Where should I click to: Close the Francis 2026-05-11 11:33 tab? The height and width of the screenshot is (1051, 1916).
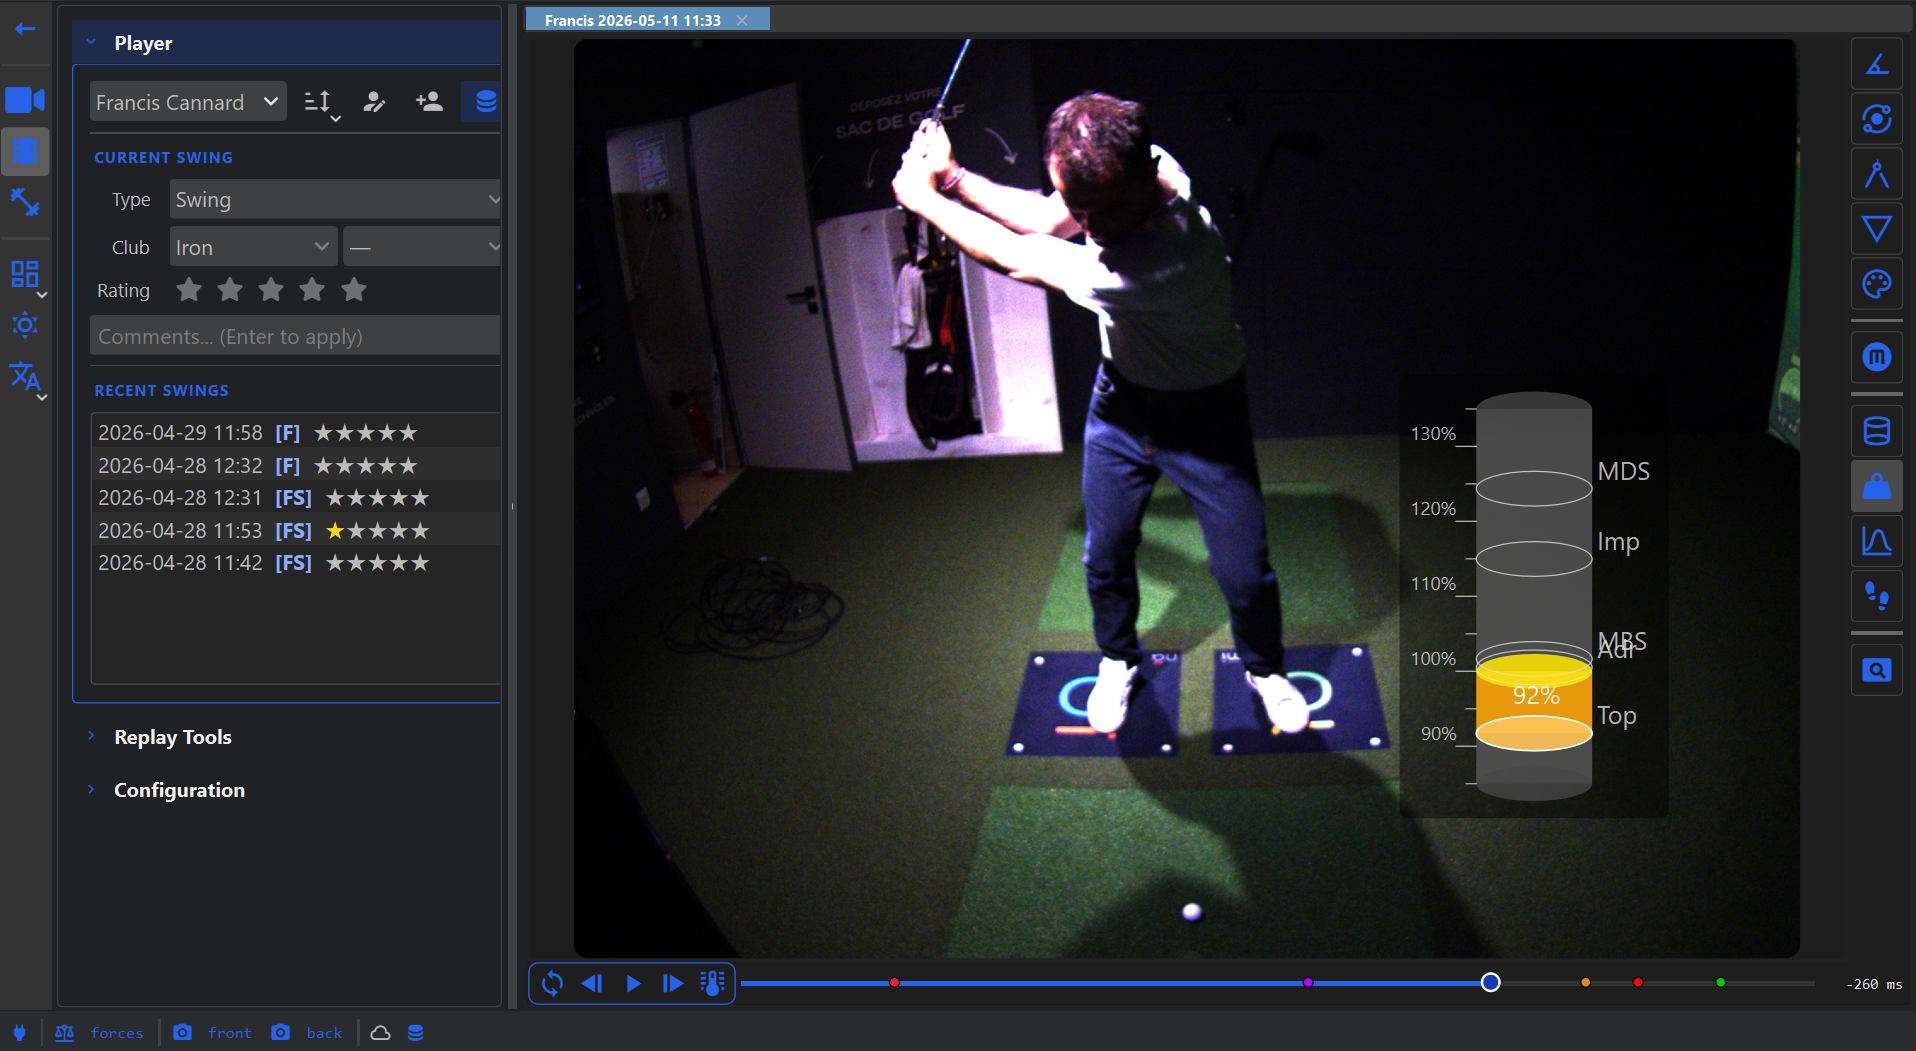click(x=742, y=20)
